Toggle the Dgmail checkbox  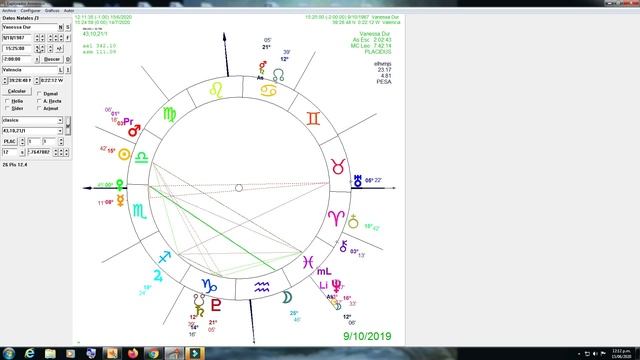tap(39, 93)
